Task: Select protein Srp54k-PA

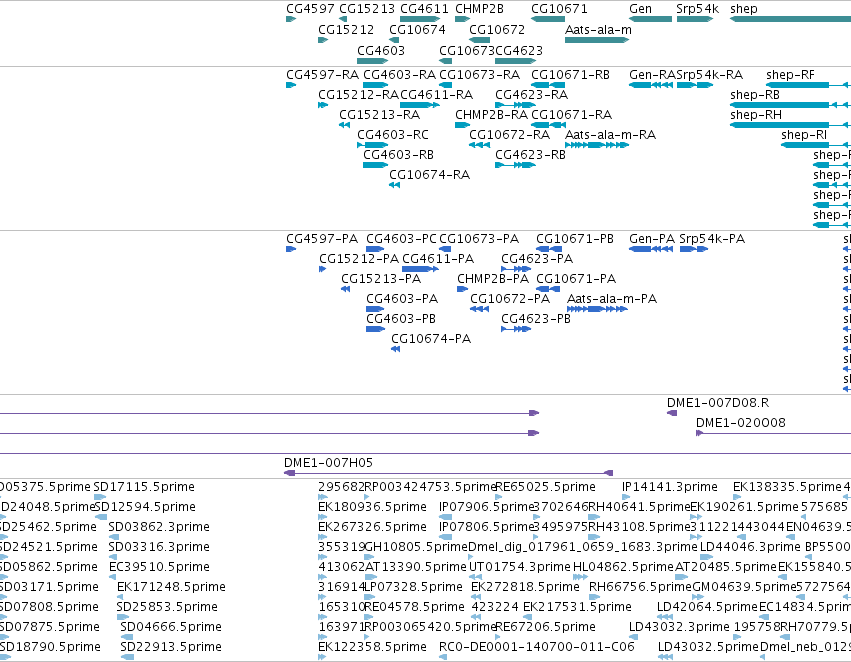Action: point(712,239)
